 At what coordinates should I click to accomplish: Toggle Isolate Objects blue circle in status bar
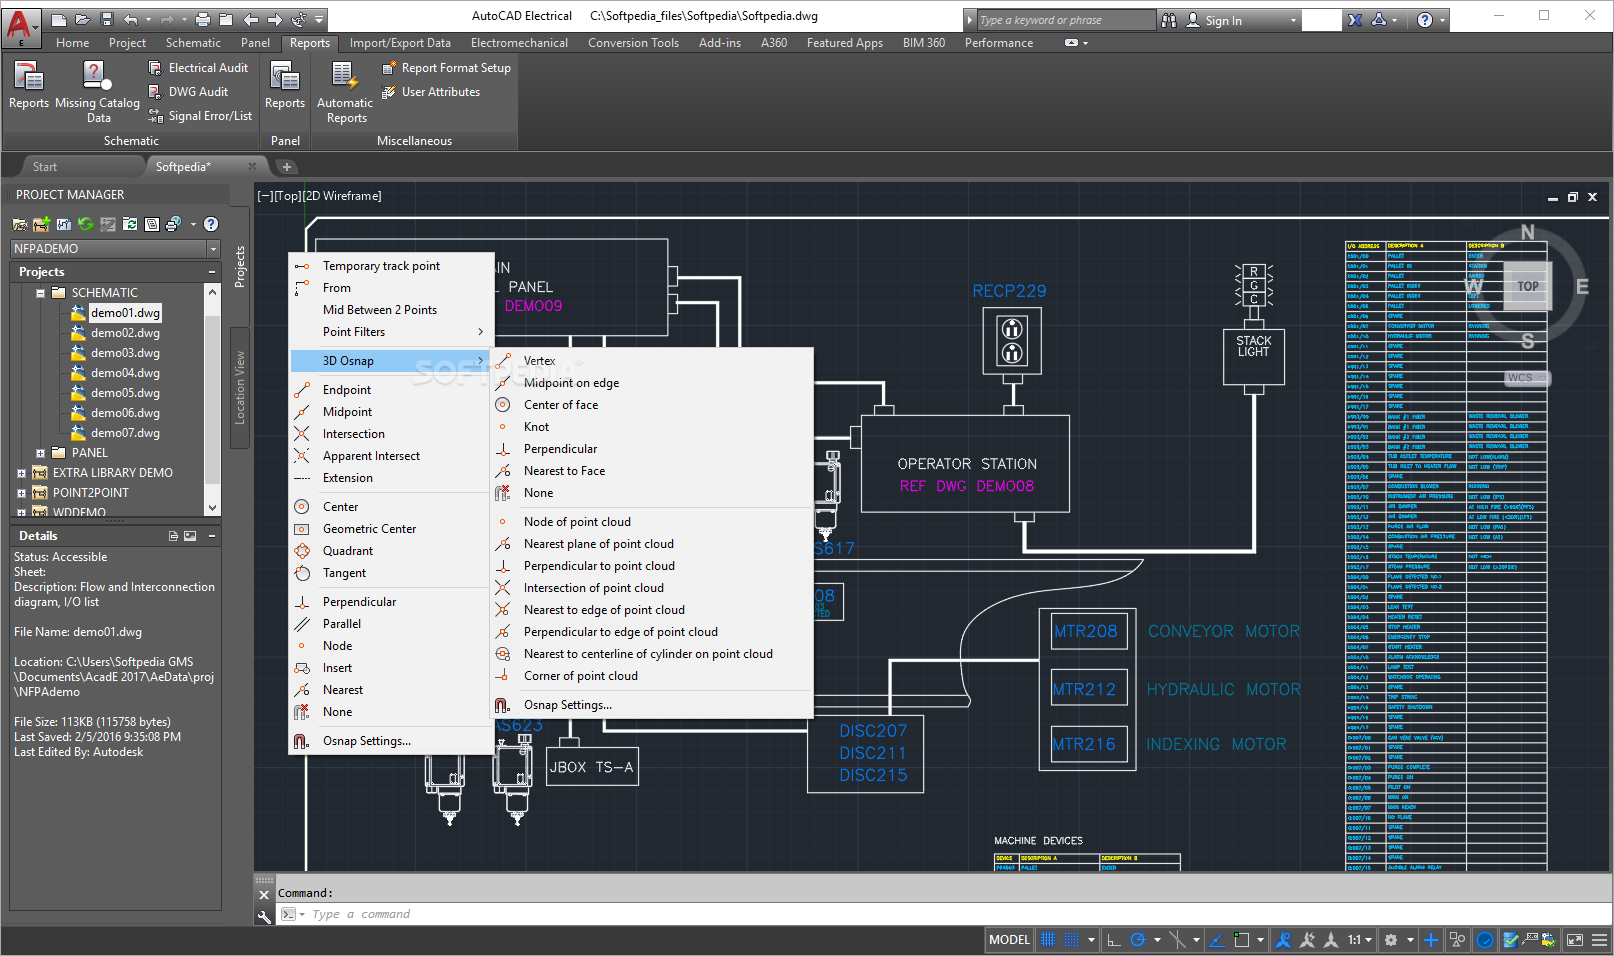[x=1485, y=940]
